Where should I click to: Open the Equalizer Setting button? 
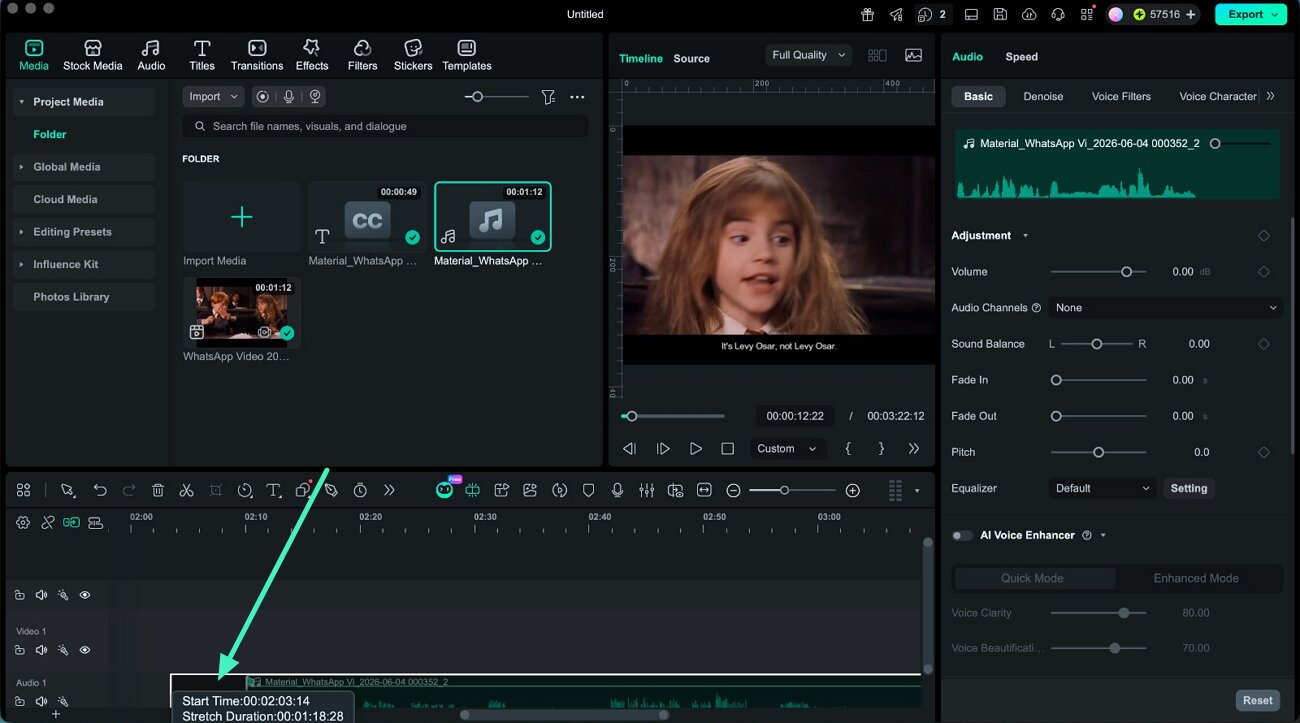point(1188,488)
